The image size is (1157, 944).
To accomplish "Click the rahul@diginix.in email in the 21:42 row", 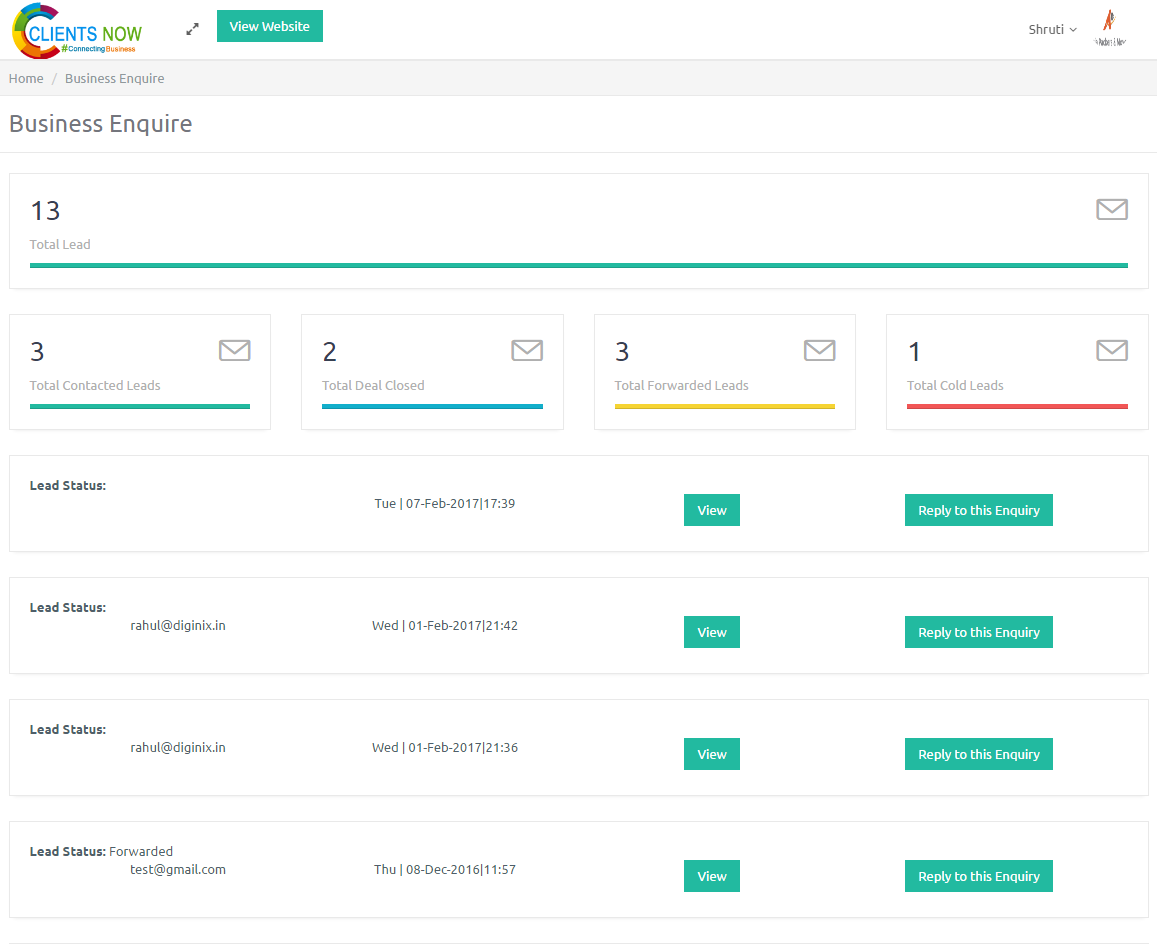I will click(x=178, y=625).
